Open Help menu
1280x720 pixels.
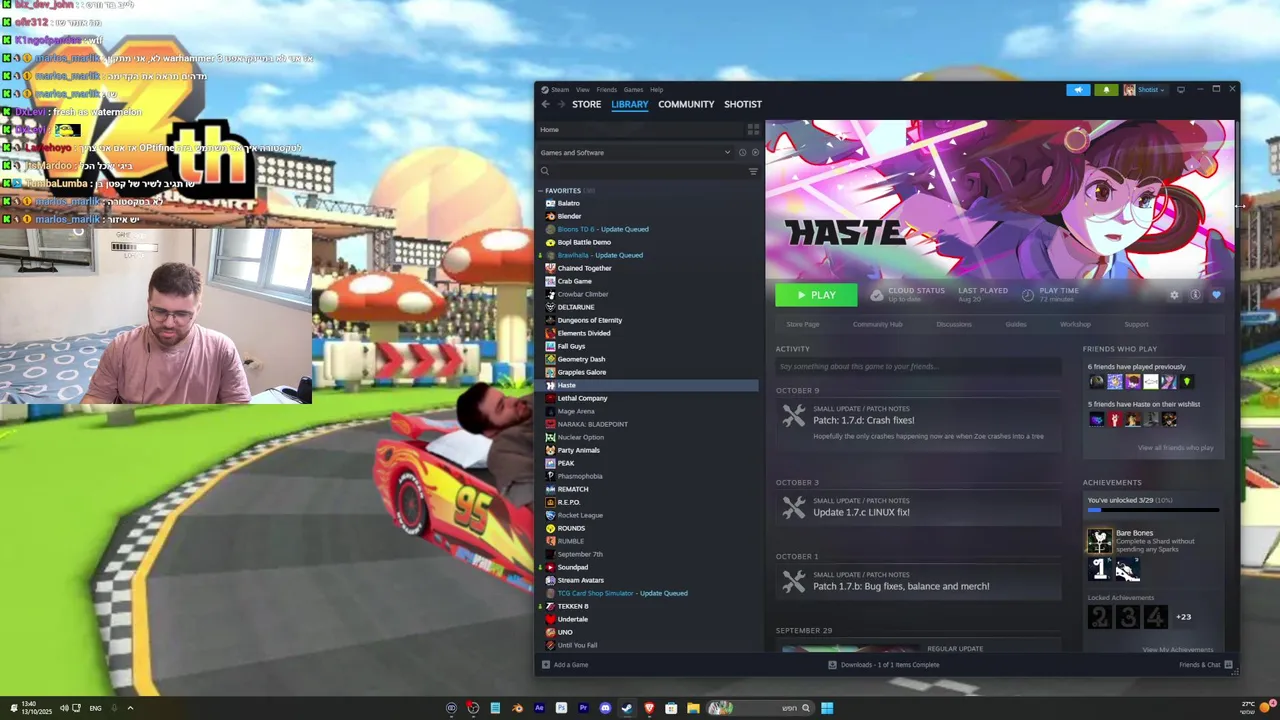pyautogui.click(x=656, y=90)
